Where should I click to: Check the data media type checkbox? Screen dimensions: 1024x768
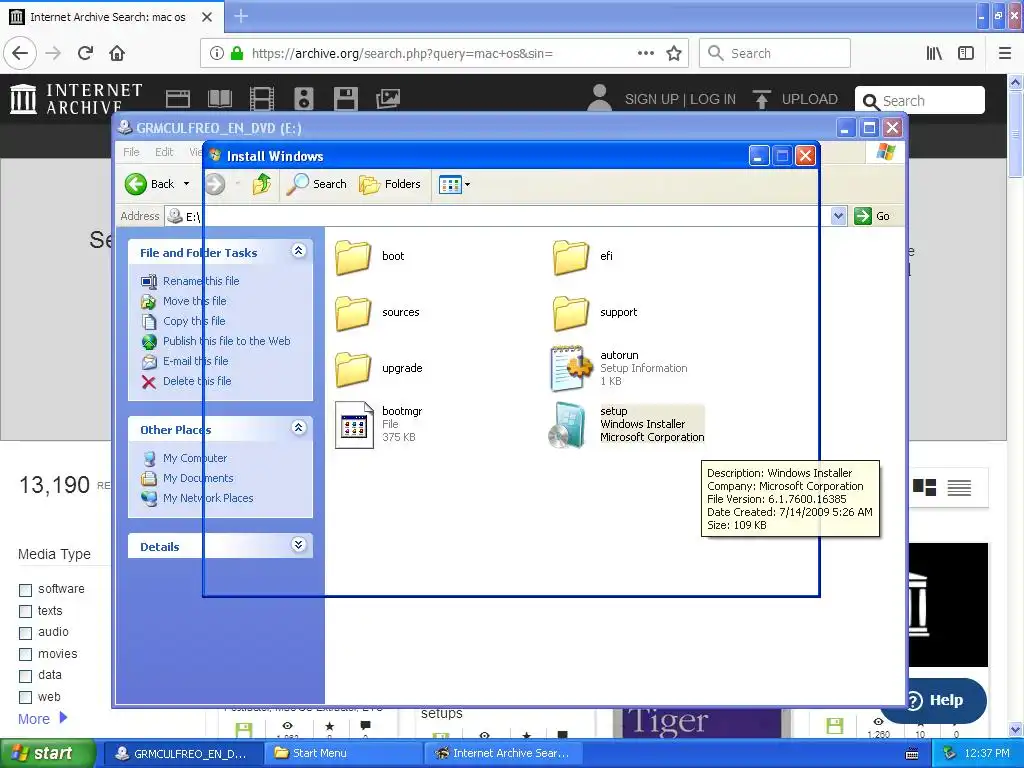tap(25, 676)
